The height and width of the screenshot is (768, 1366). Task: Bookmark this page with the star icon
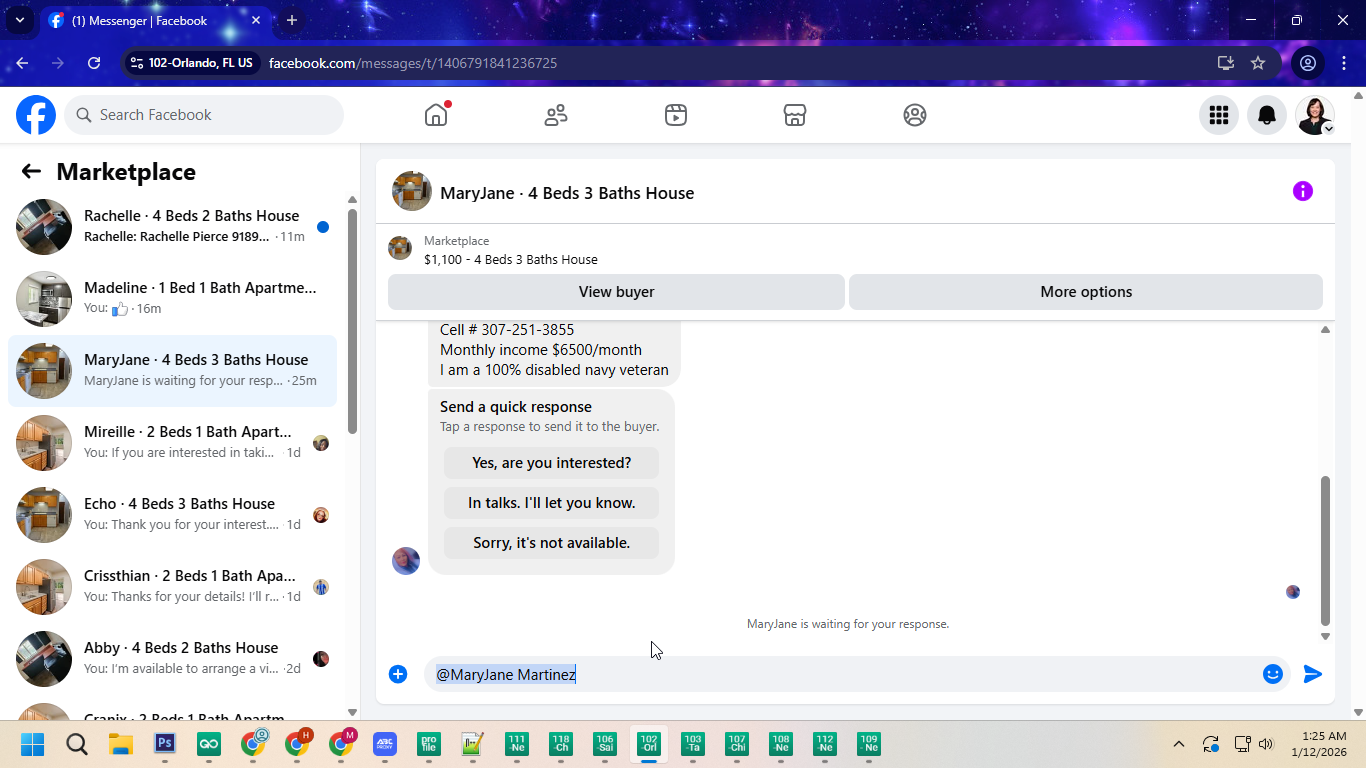[x=1258, y=63]
